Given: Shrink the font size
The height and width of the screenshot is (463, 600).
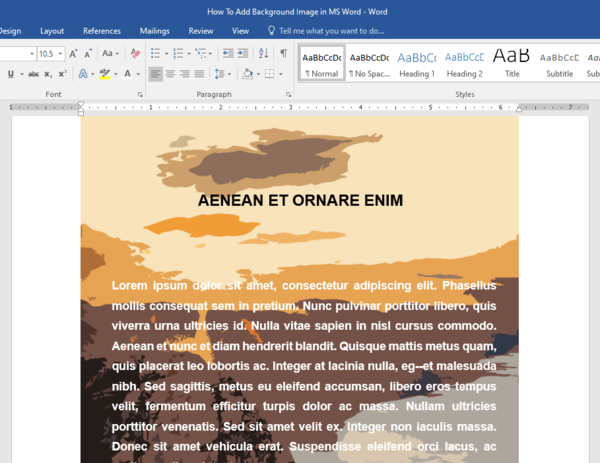Looking at the screenshot, I should click(88, 54).
